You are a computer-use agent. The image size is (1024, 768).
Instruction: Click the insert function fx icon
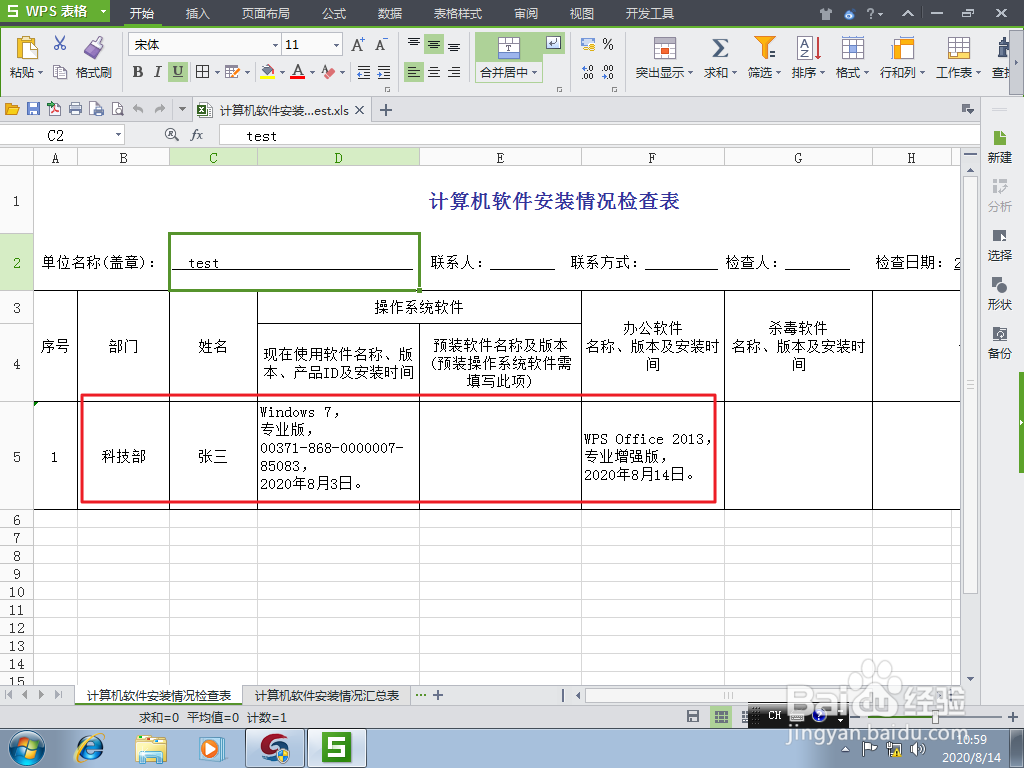point(197,135)
